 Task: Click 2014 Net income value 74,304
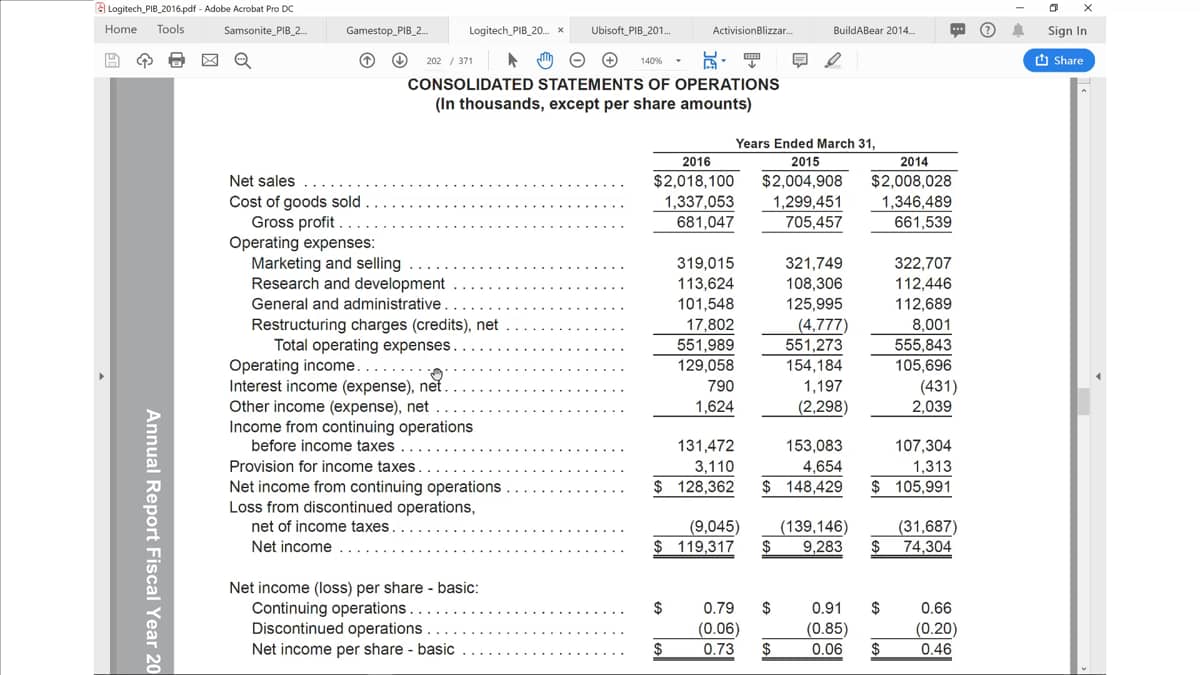pyautogui.click(x=911, y=547)
